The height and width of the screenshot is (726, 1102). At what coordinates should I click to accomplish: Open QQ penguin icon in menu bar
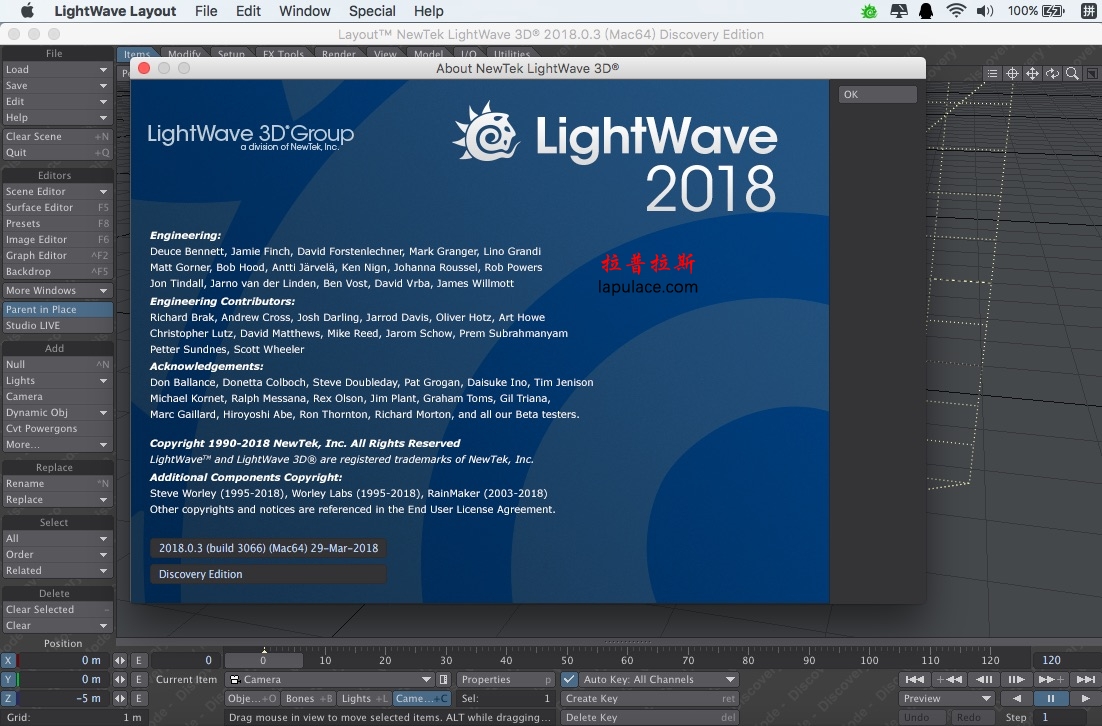[926, 11]
